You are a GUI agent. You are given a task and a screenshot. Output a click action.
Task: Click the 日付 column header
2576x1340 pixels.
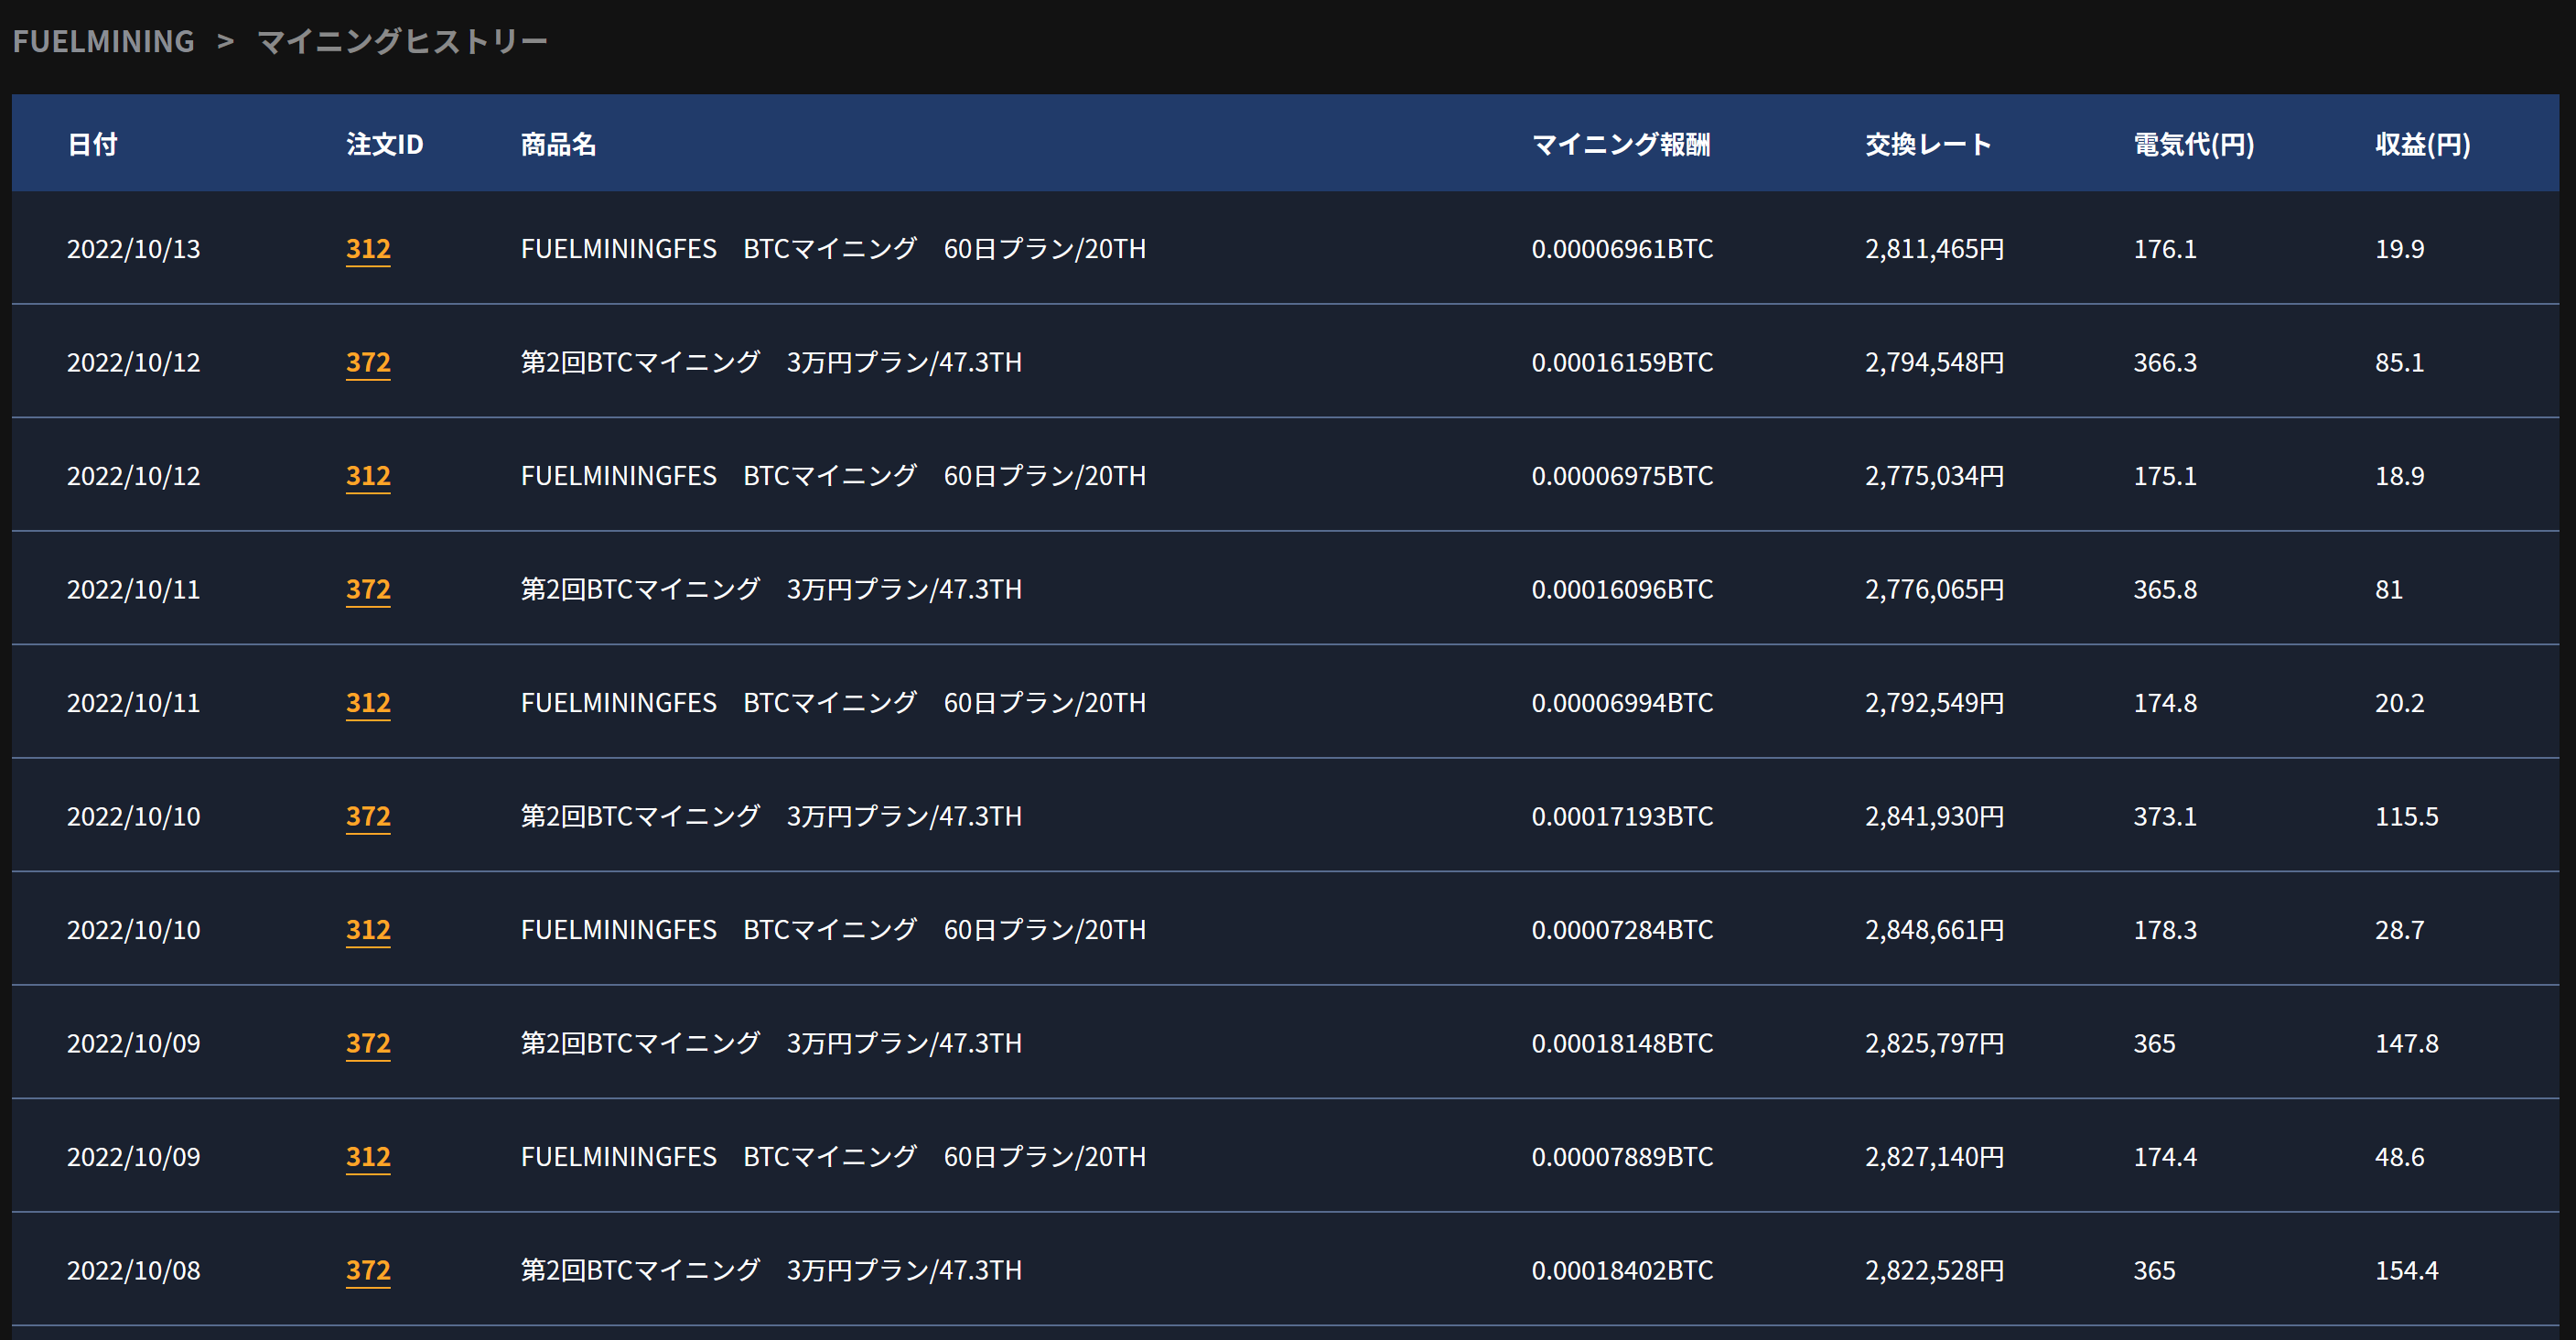tap(92, 144)
